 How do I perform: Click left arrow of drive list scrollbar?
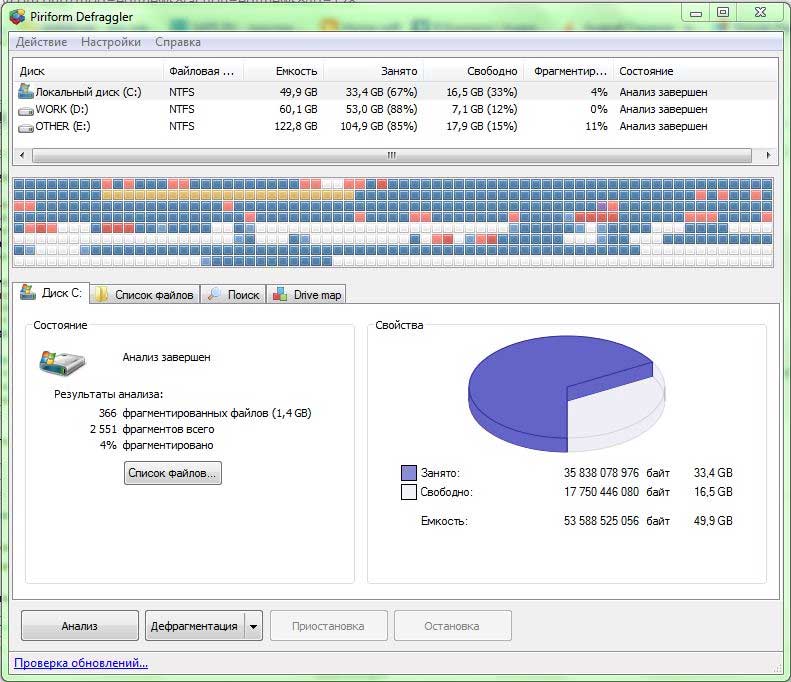pyautogui.click(x=22, y=155)
